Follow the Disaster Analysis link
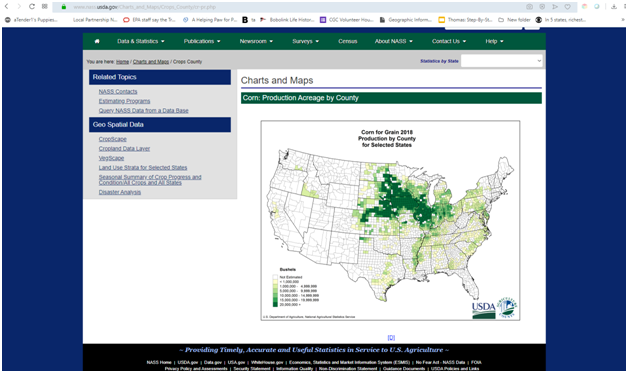Viewport: 628px width, 373px height. [x=120, y=192]
